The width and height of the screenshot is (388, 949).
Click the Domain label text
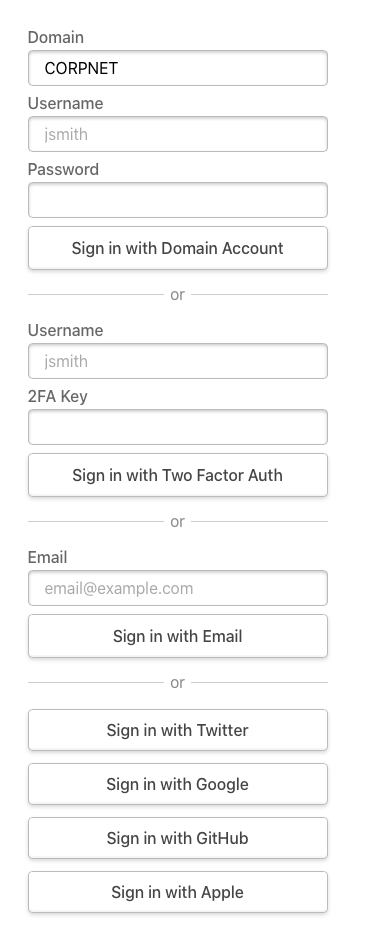coord(56,38)
